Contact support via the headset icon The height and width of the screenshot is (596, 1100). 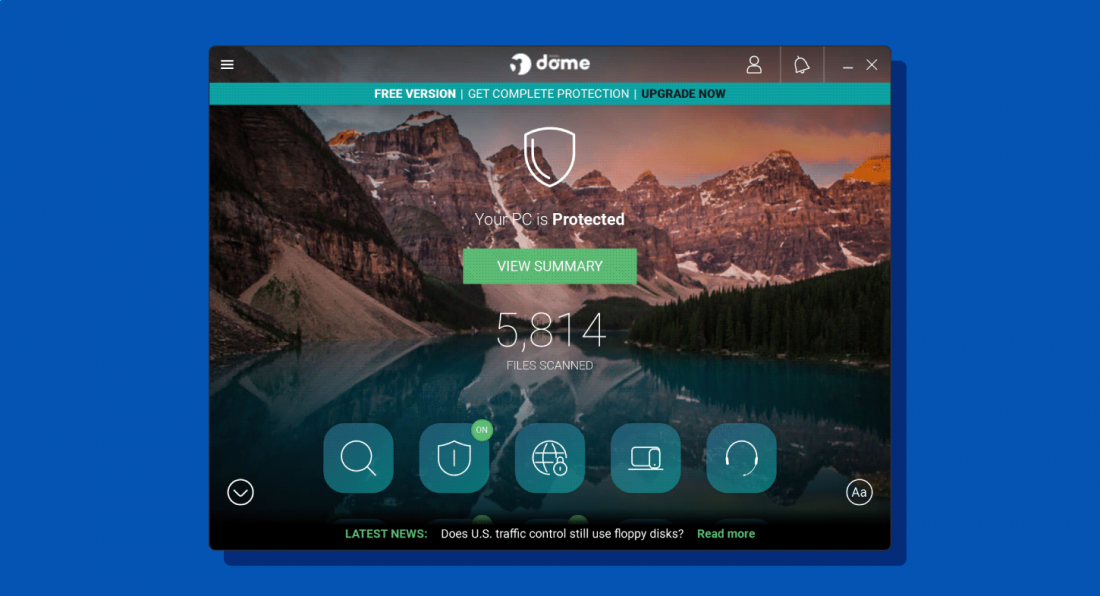[x=741, y=458]
